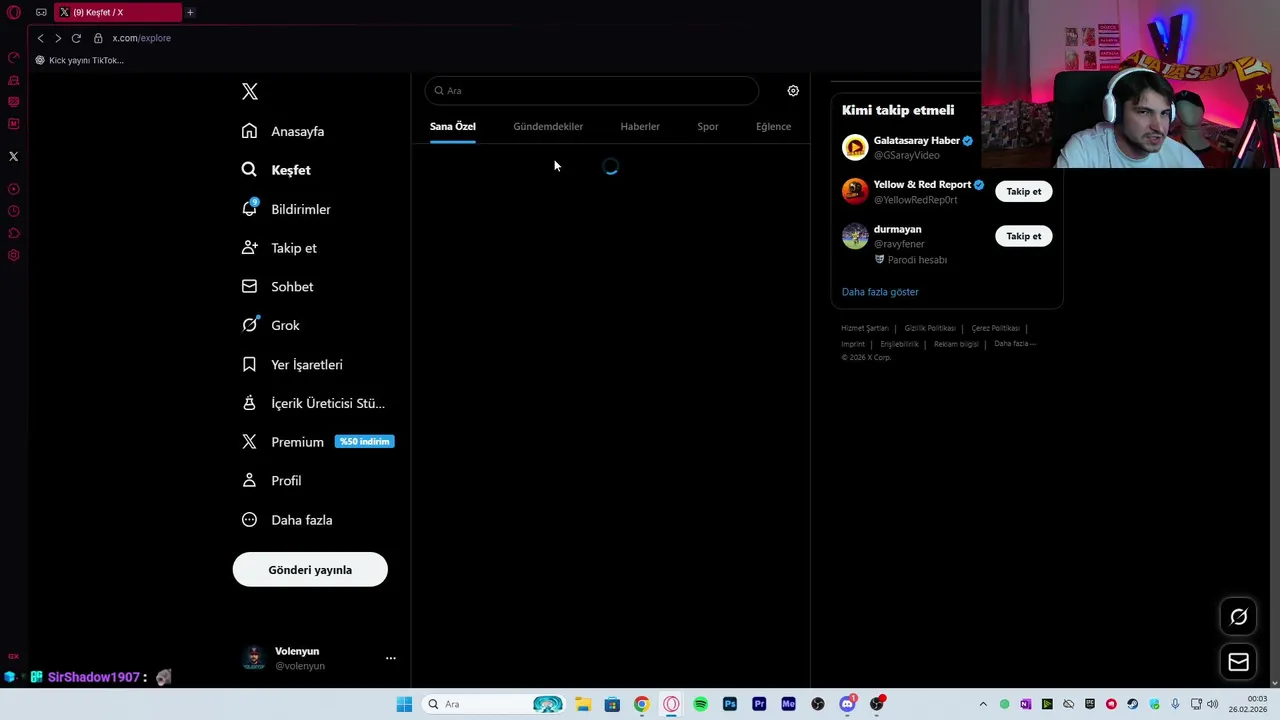
Task: Open the Kick yayını TikTok bookmark
Action: pyautogui.click(x=80, y=60)
